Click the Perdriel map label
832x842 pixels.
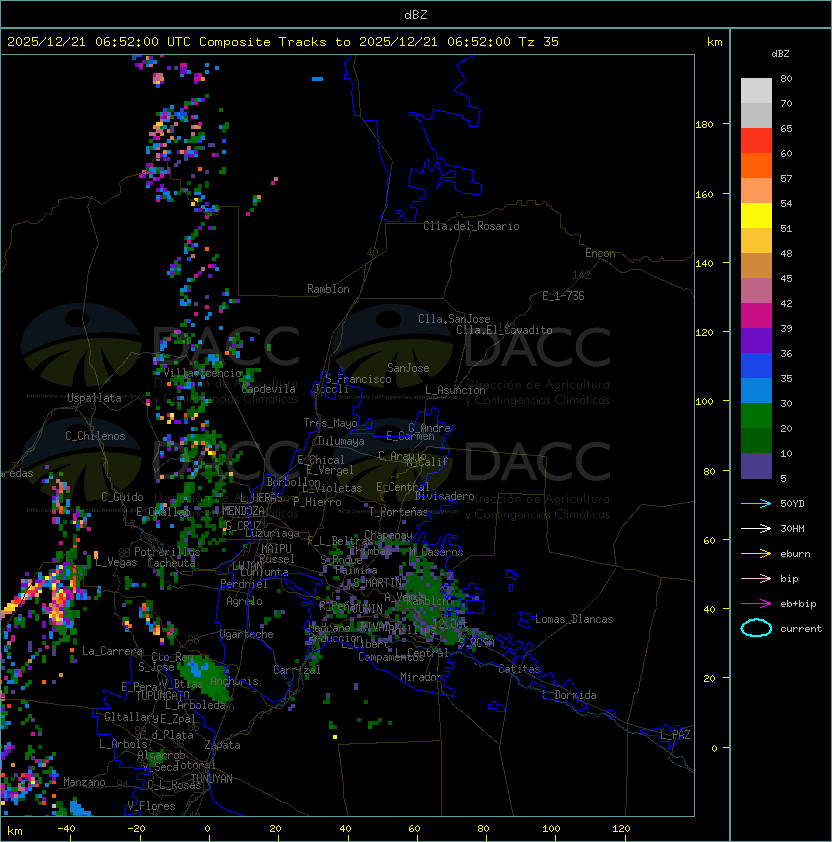point(244,584)
